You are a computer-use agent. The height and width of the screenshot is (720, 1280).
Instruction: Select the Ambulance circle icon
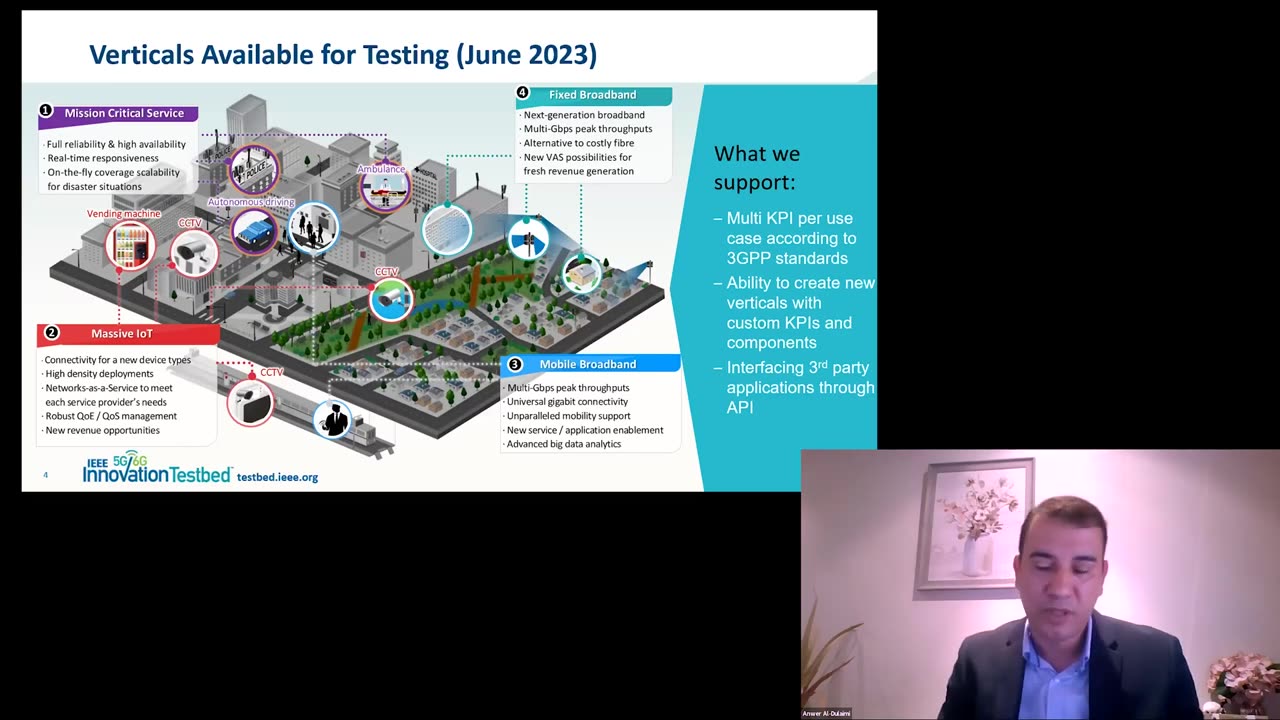click(x=385, y=187)
